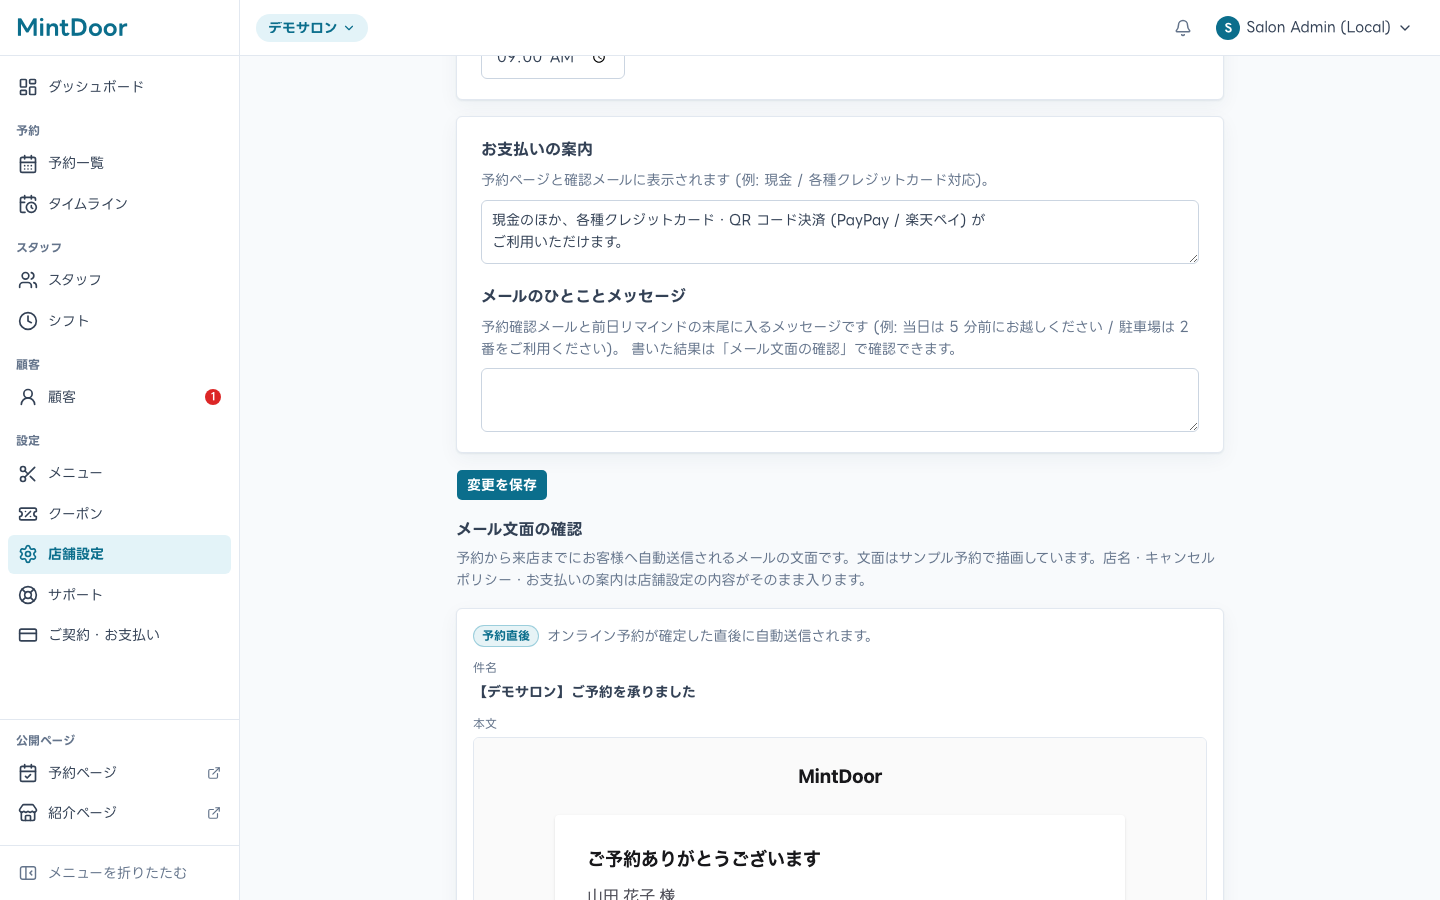Click the sidebar collapse panel icon
This screenshot has height=900, width=1440.
point(28,873)
